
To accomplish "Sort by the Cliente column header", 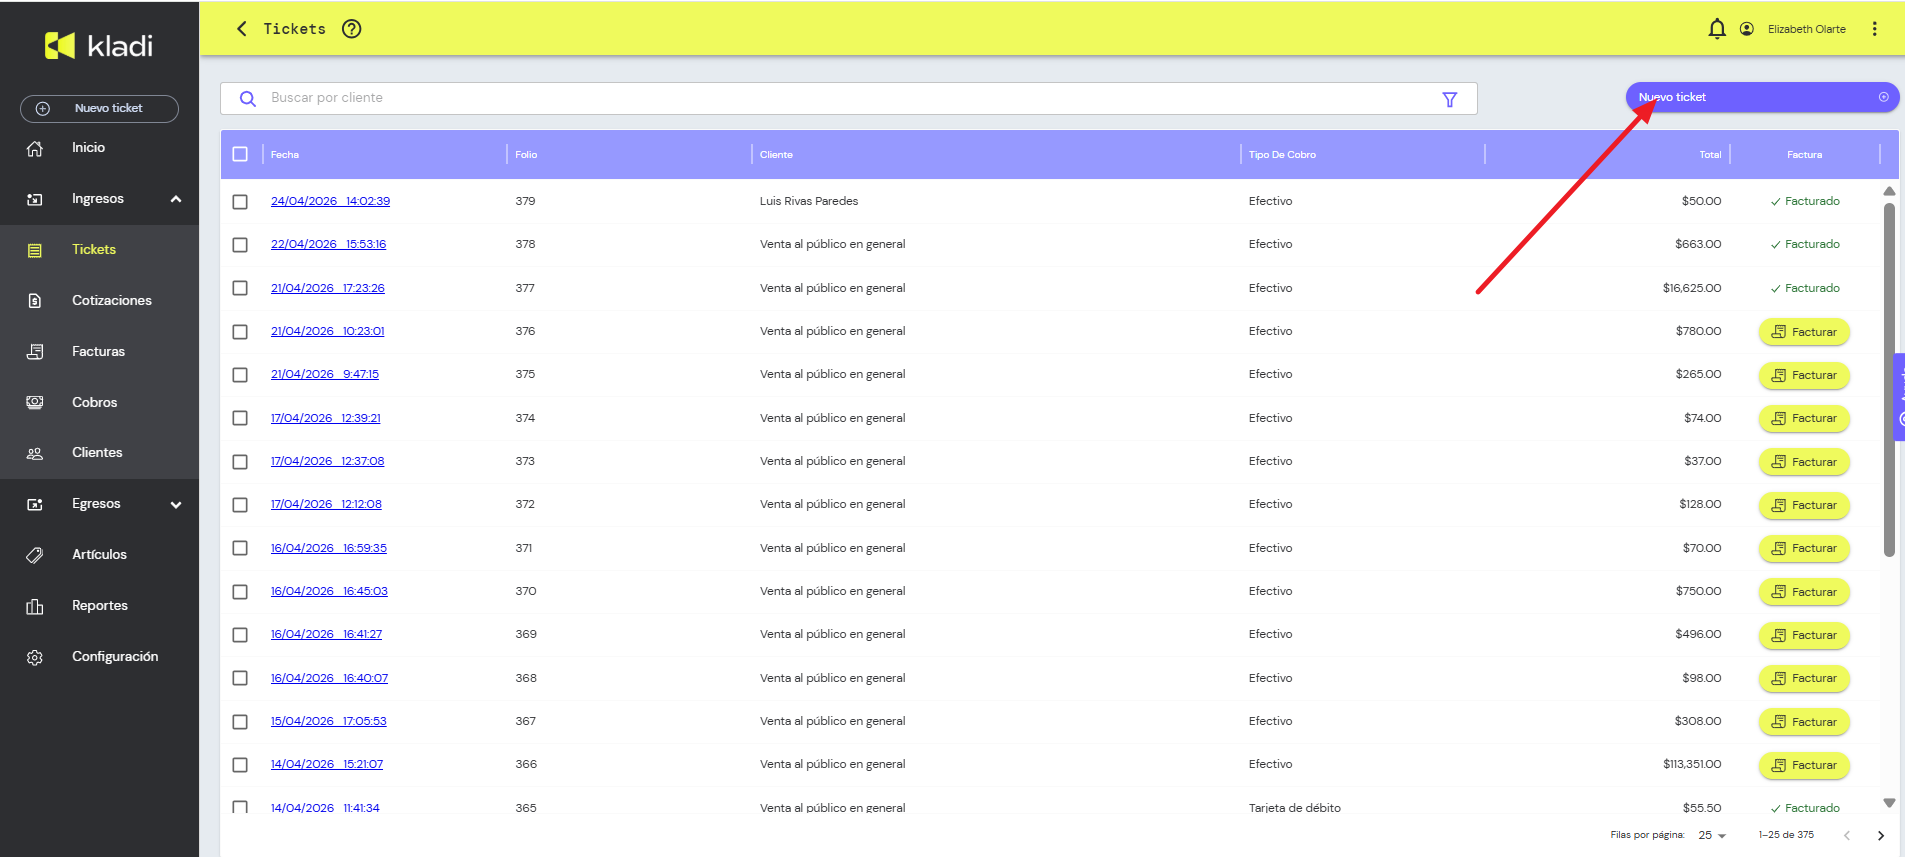I will pyautogui.click(x=776, y=155).
